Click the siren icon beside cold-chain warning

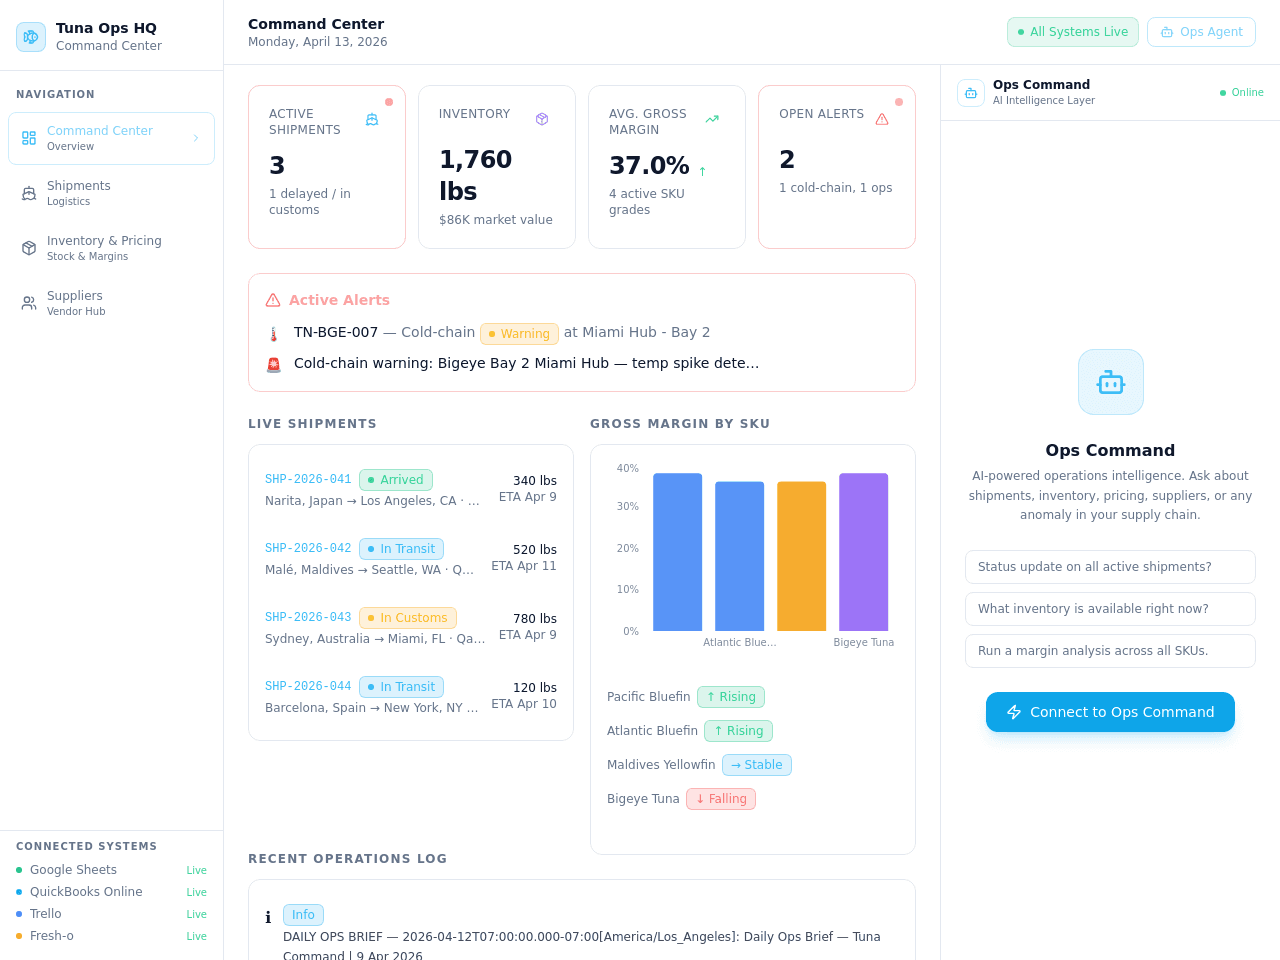tap(274, 365)
